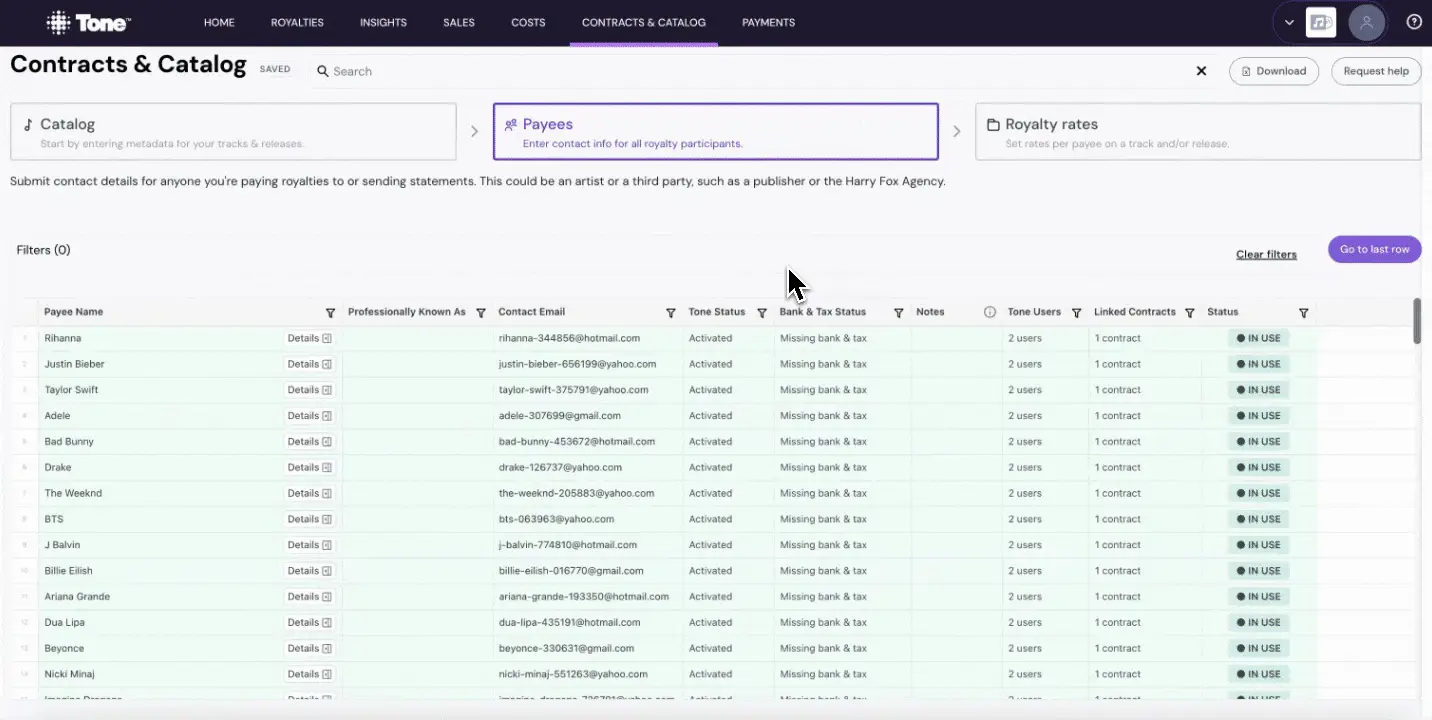Go to the Home menu
This screenshot has height=720, width=1432.
pyautogui.click(x=219, y=22)
